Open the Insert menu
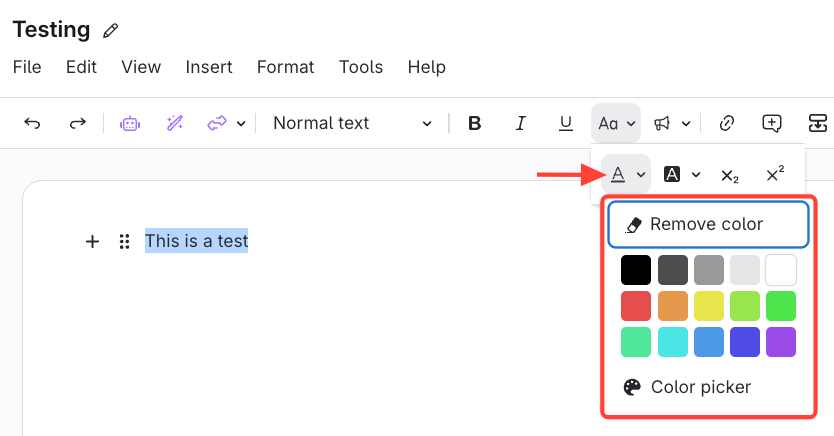Image resolution: width=834 pixels, height=436 pixels. click(x=209, y=67)
